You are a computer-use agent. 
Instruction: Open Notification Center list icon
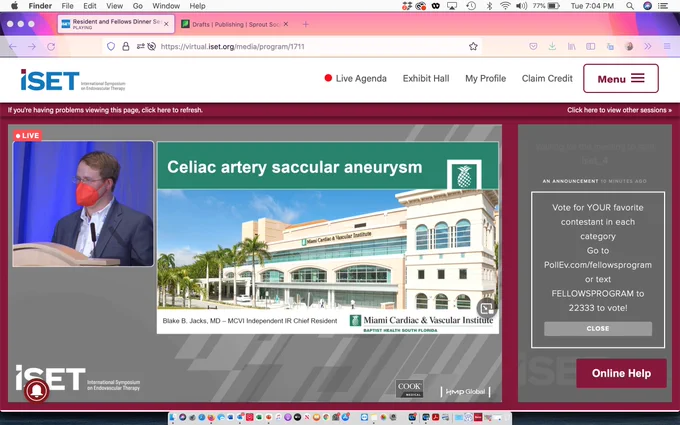coord(663,6)
